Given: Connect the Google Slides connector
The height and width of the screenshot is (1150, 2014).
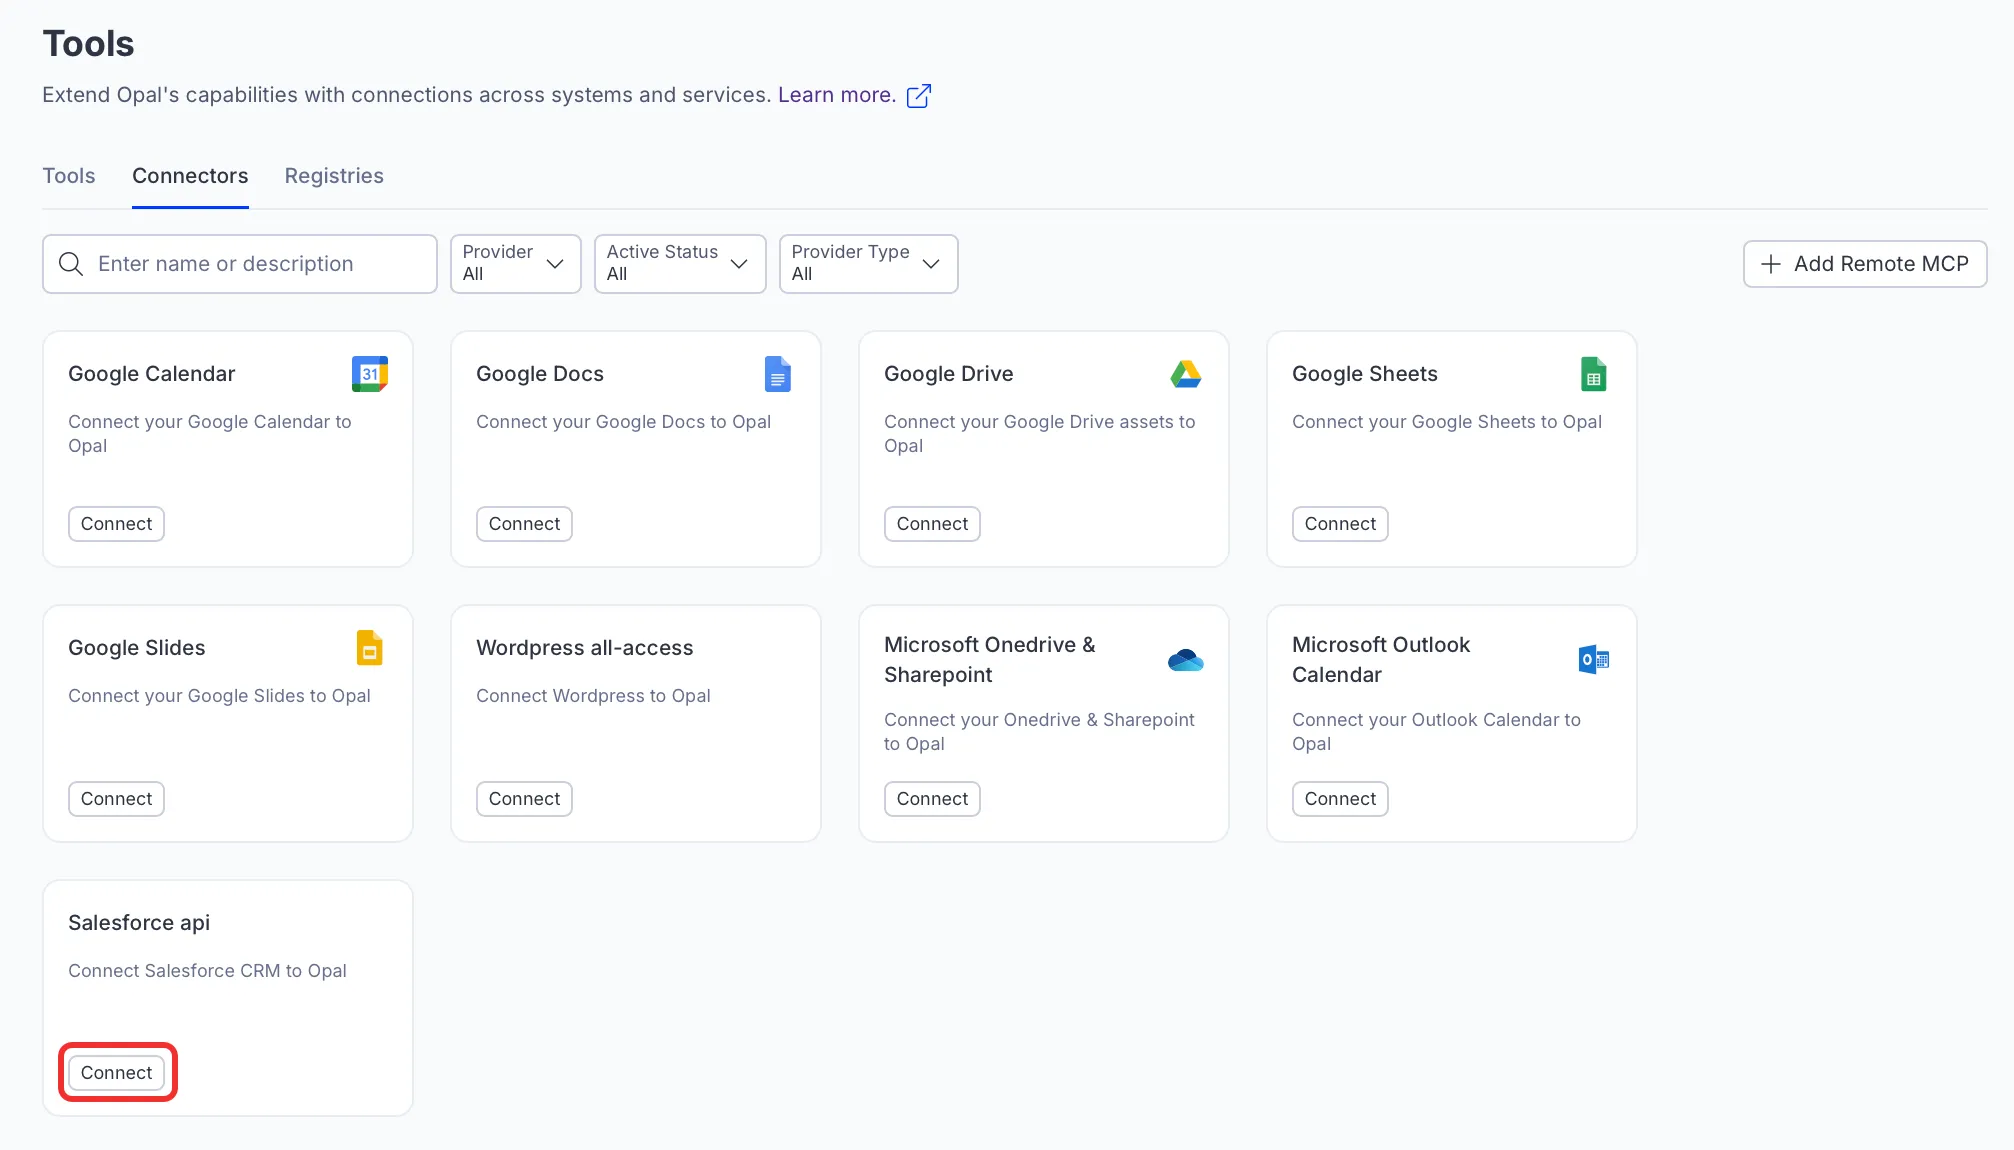Looking at the screenshot, I should pyautogui.click(x=116, y=799).
